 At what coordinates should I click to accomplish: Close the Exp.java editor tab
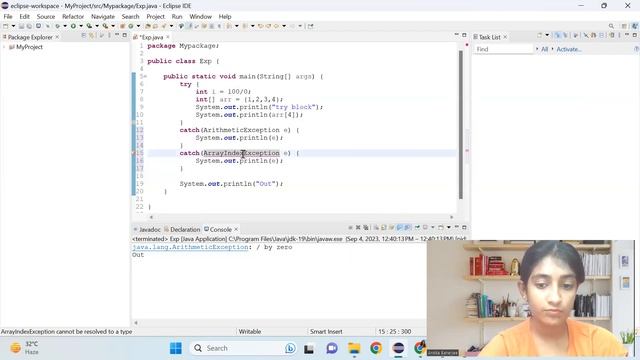click(x=168, y=37)
